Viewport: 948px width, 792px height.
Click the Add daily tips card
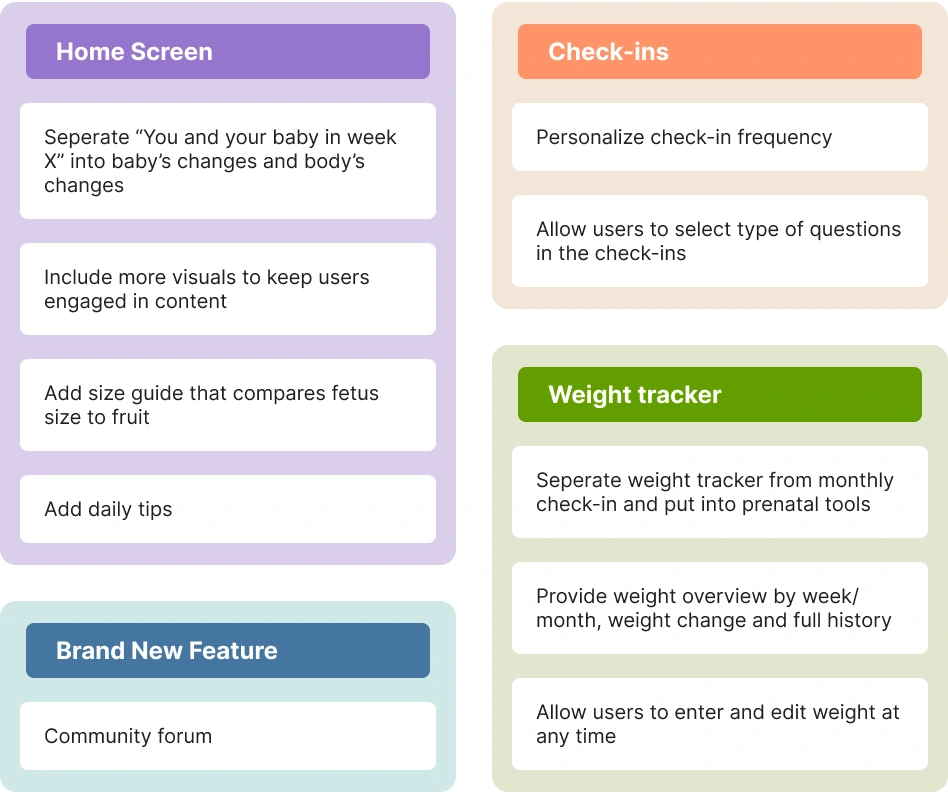click(x=228, y=509)
